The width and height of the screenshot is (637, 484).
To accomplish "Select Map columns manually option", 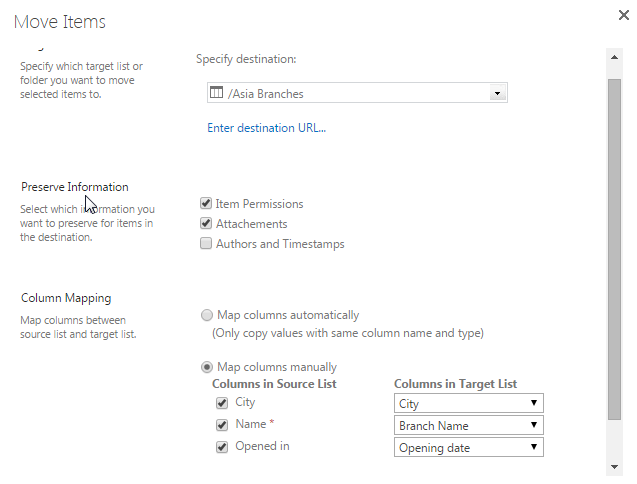I will pyautogui.click(x=207, y=367).
